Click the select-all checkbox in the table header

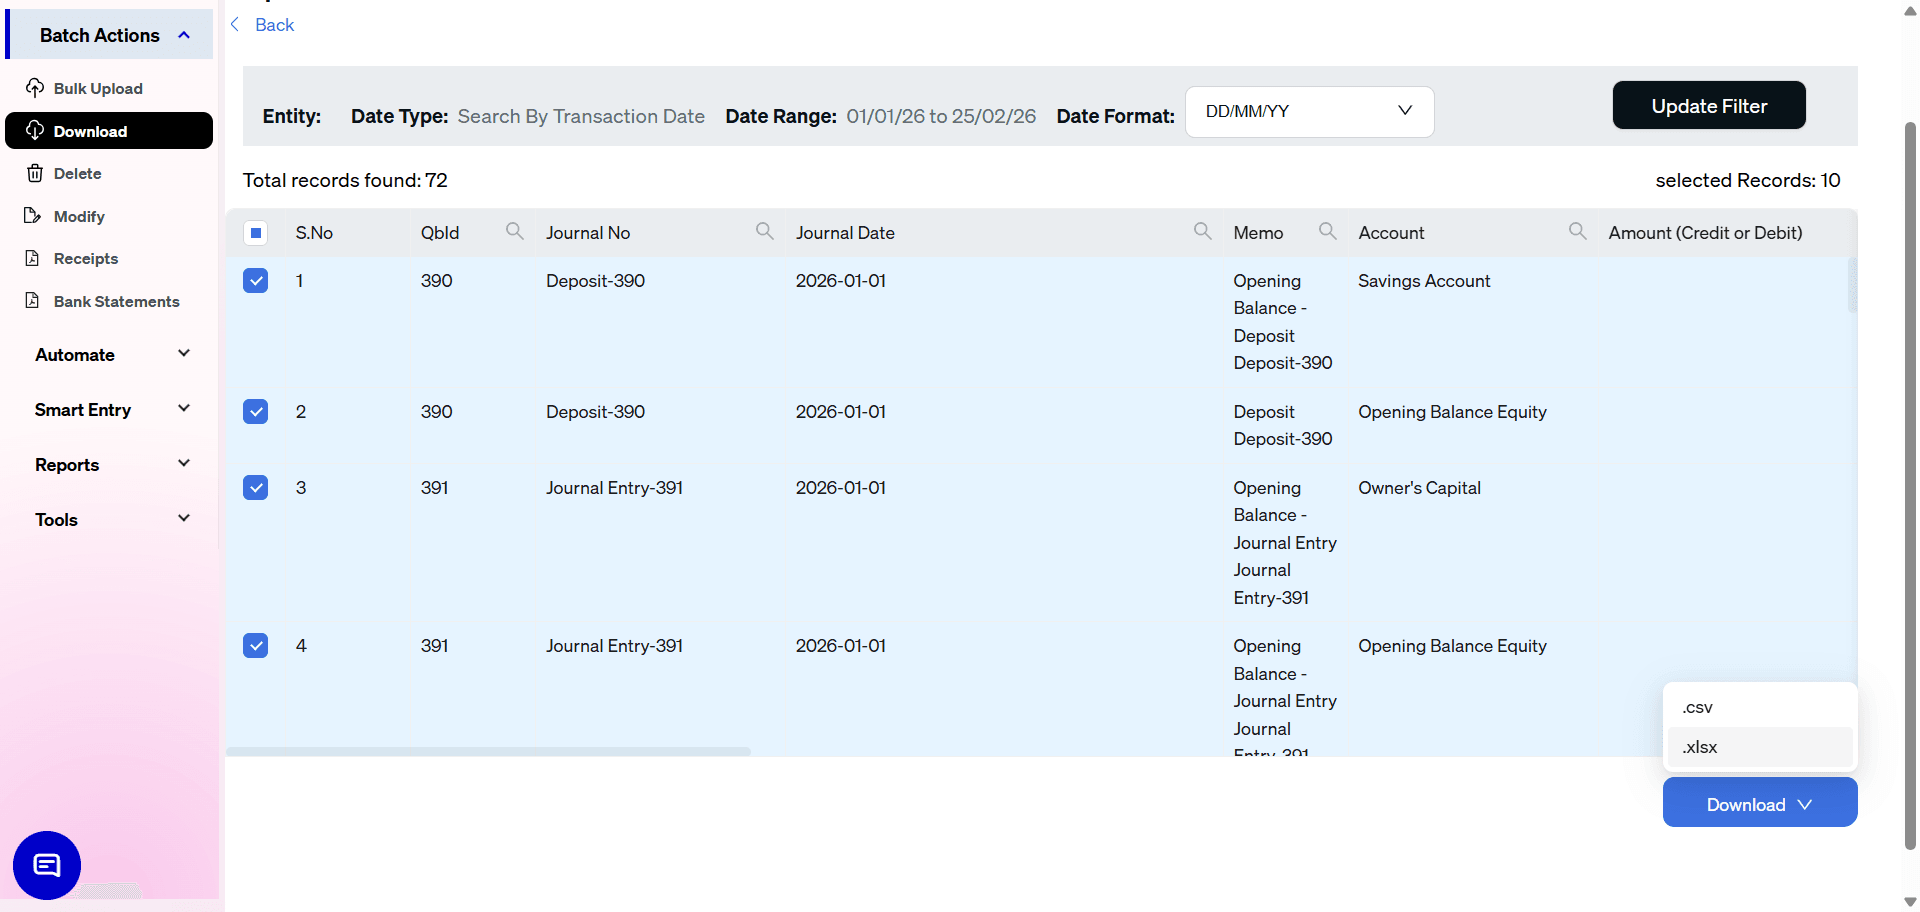256,232
